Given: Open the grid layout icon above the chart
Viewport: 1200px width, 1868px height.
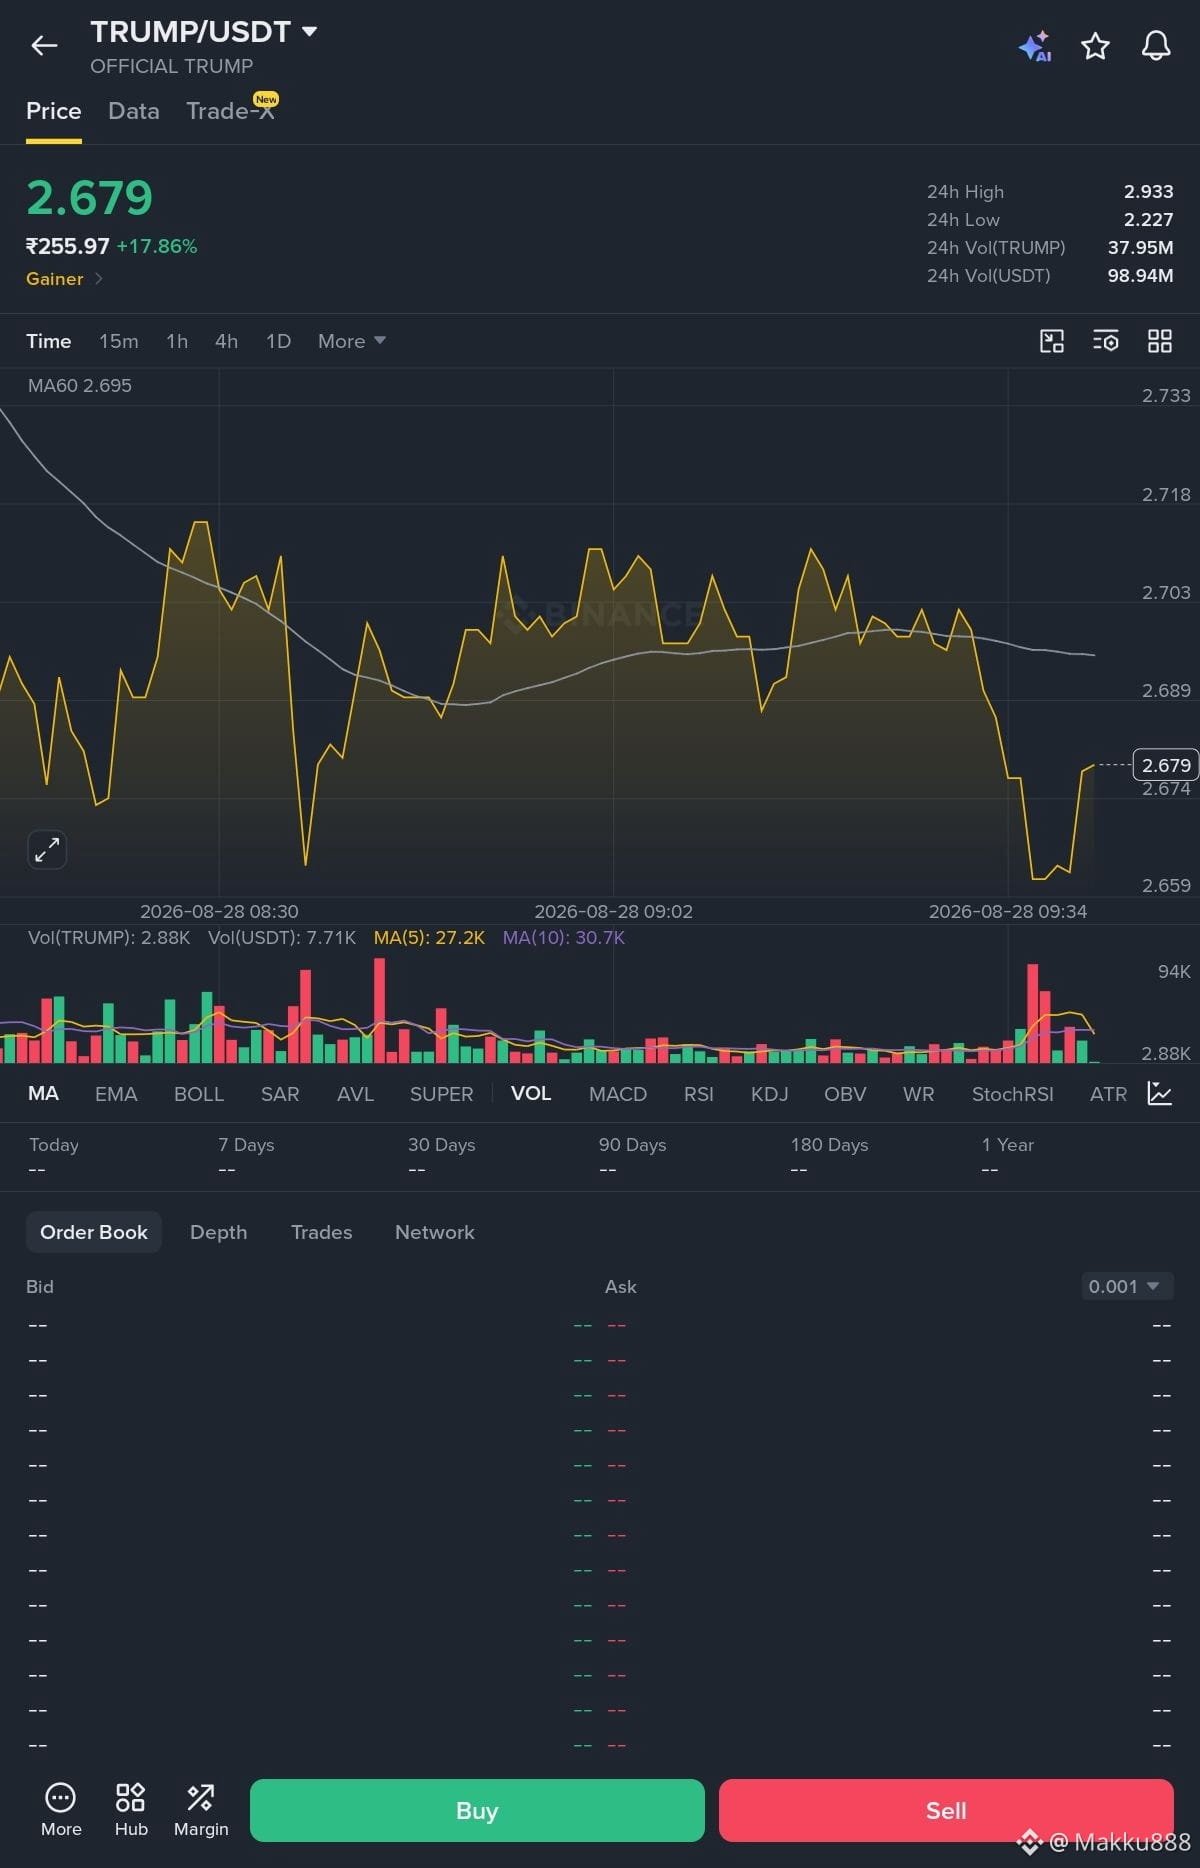Looking at the screenshot, I should coord(1160,341).
